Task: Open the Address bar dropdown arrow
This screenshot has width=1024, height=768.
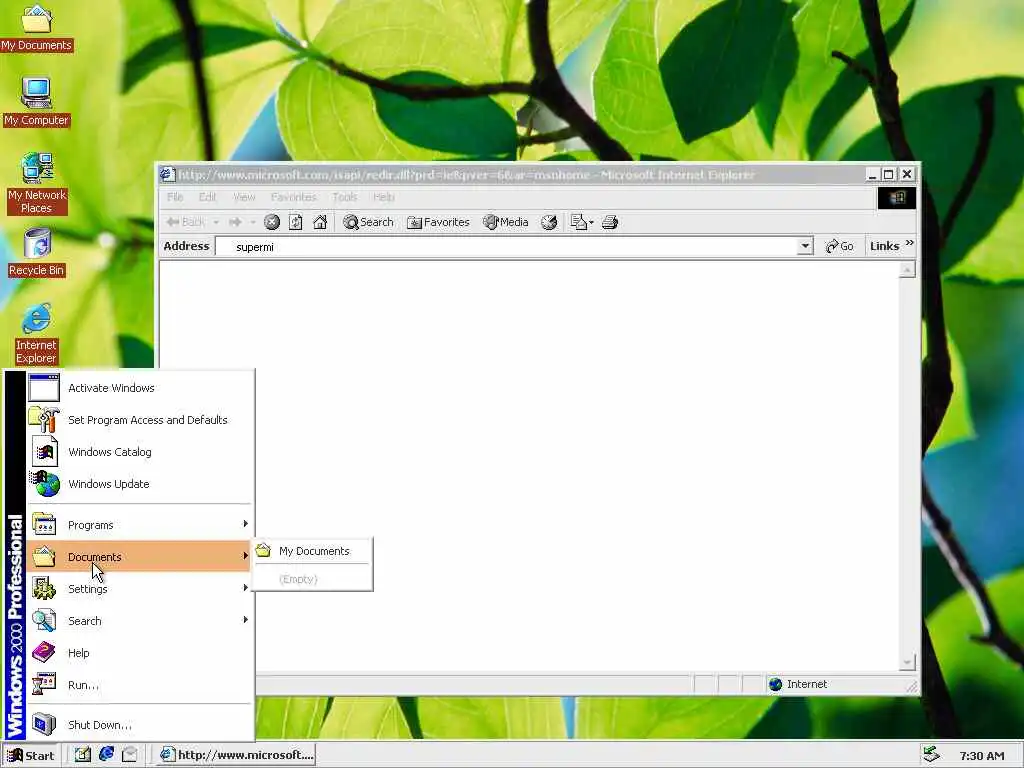Action: (x=805, y=246)
